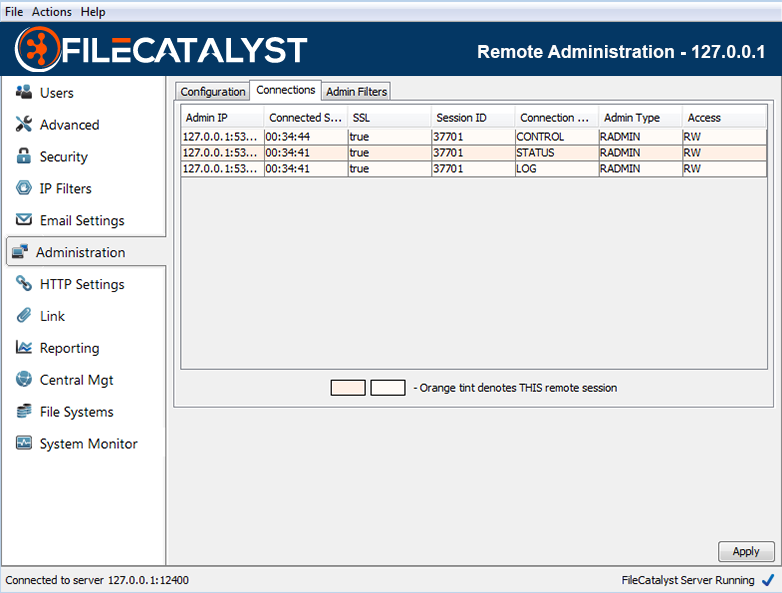Click Connected to server status text
Image resolution: width=782 pixels, height=593 pixels.
click(97, 580)
